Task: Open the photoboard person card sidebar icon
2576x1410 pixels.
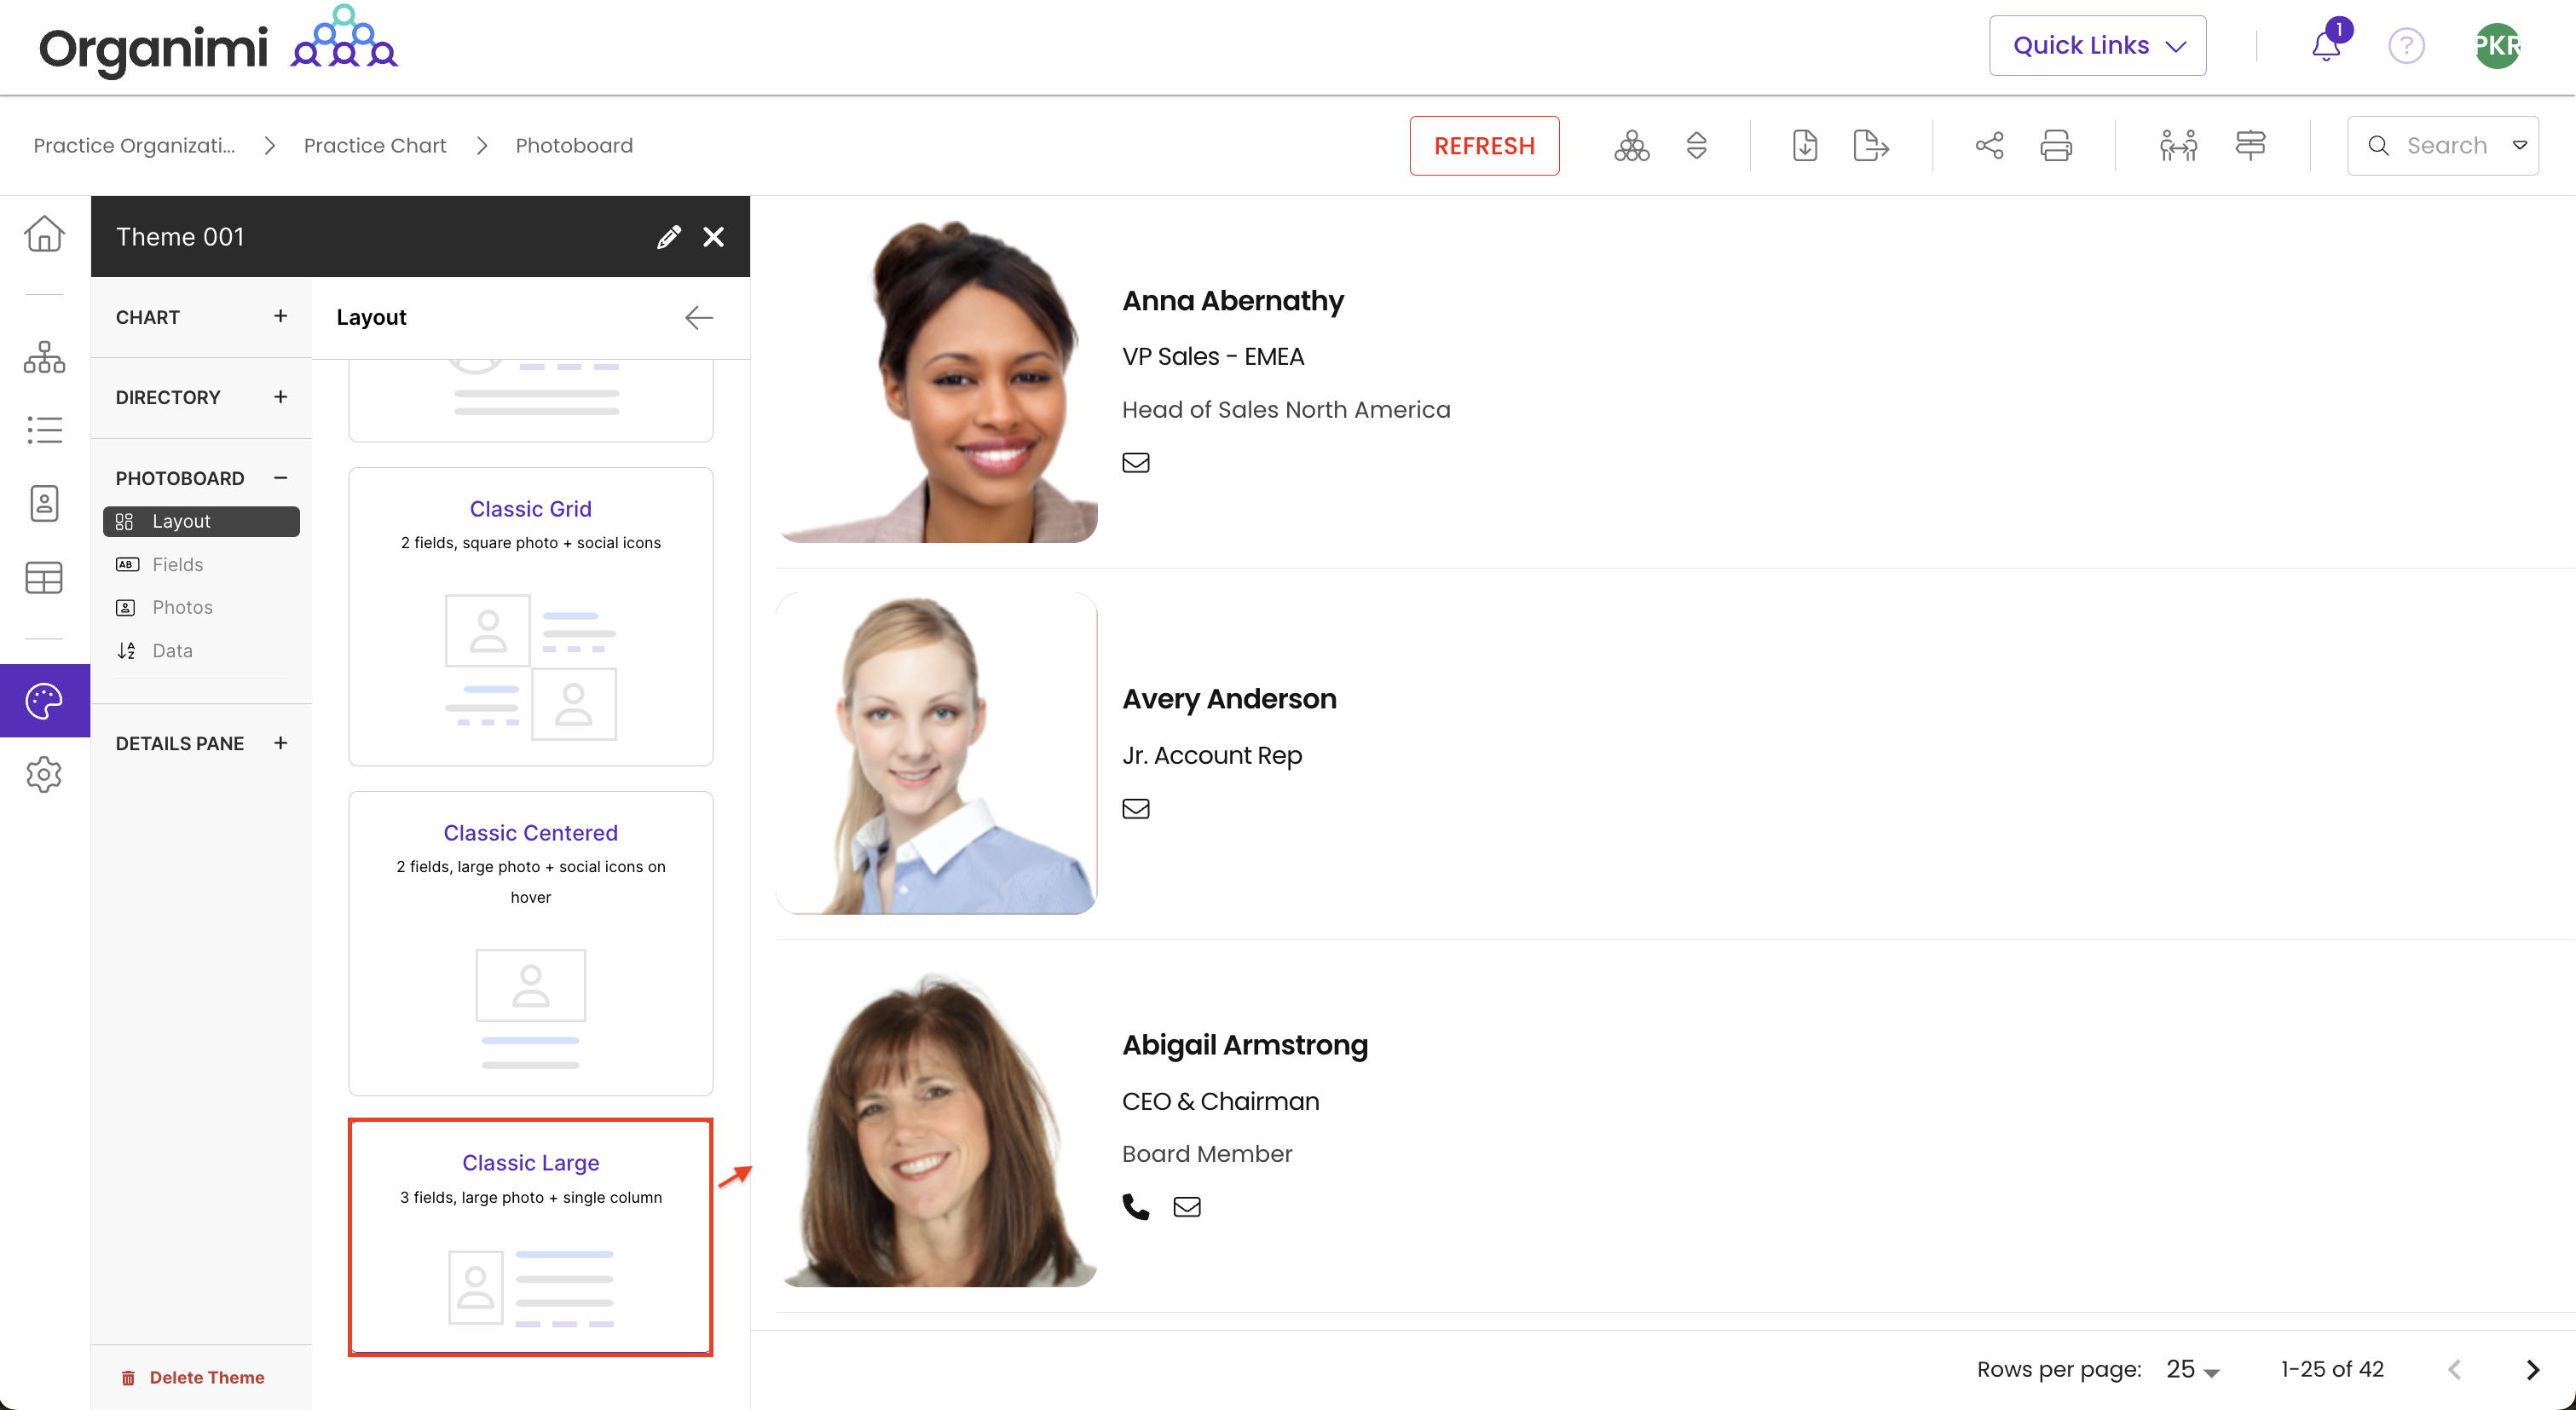Action: coord(44,503)
